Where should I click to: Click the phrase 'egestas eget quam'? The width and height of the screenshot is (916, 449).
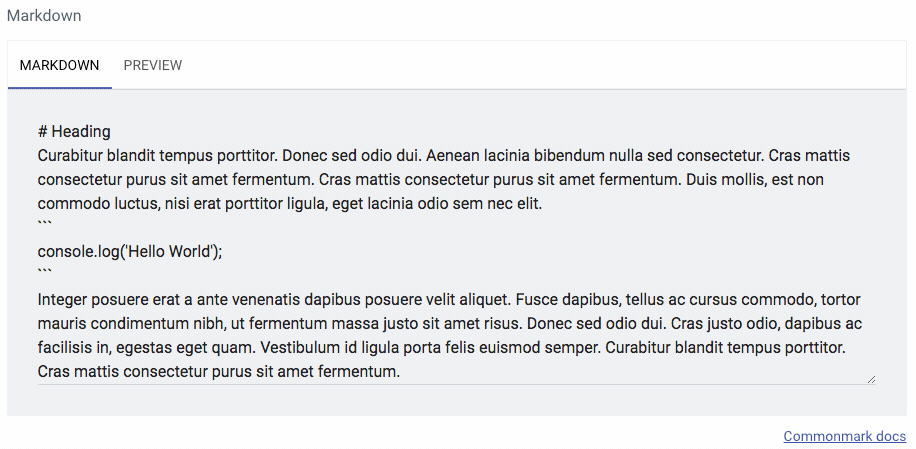point(171,348)
